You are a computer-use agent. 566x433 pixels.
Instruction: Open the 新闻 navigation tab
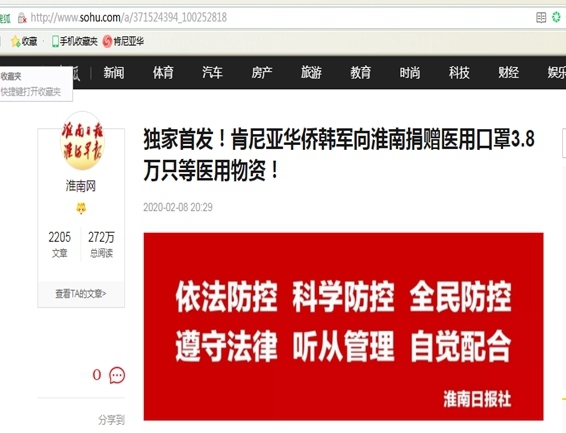coord(114,73)
